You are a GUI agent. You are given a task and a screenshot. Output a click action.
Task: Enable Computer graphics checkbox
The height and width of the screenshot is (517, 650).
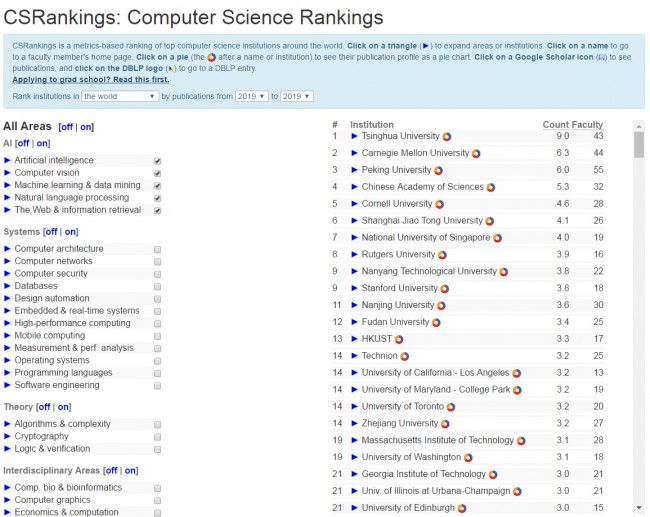(x=158, y=500)
